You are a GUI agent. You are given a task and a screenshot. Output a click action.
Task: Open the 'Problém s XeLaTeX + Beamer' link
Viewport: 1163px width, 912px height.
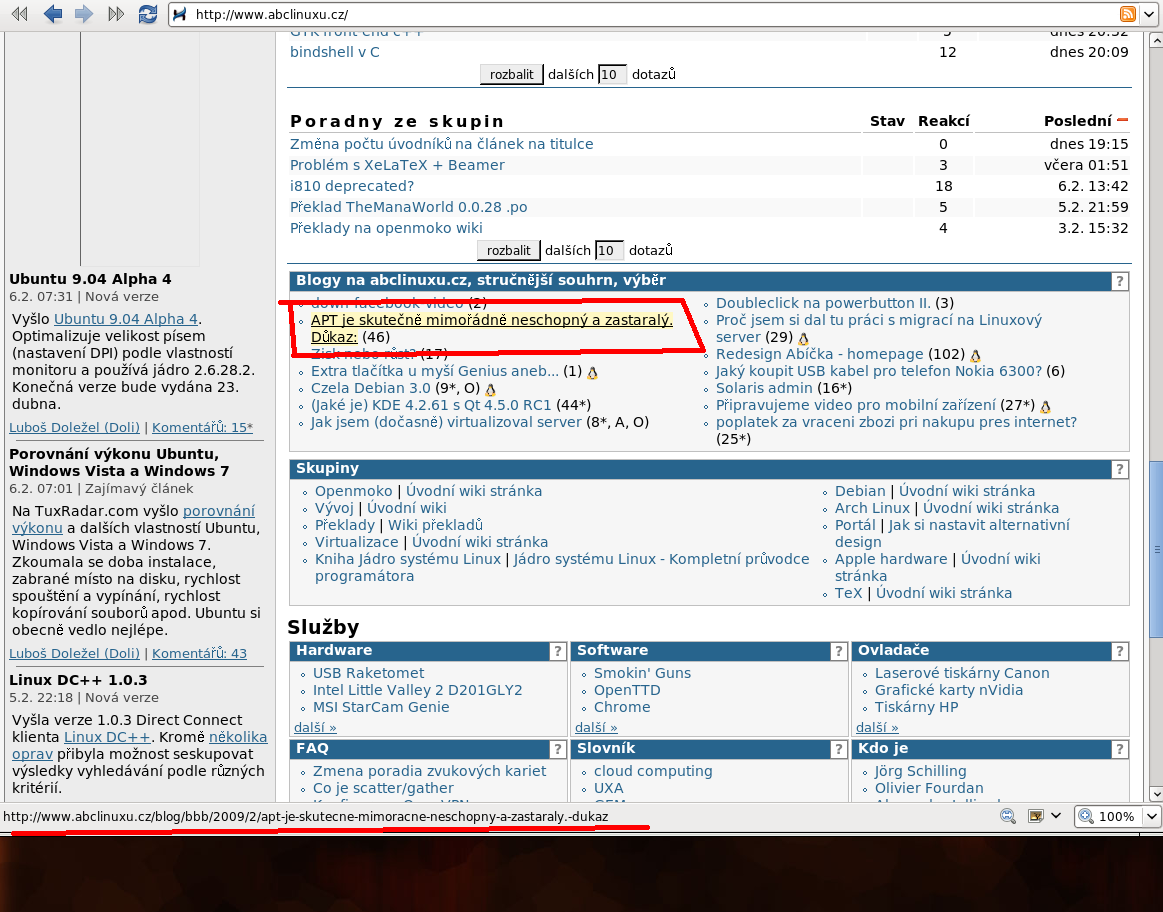click(x=397, y=165)
